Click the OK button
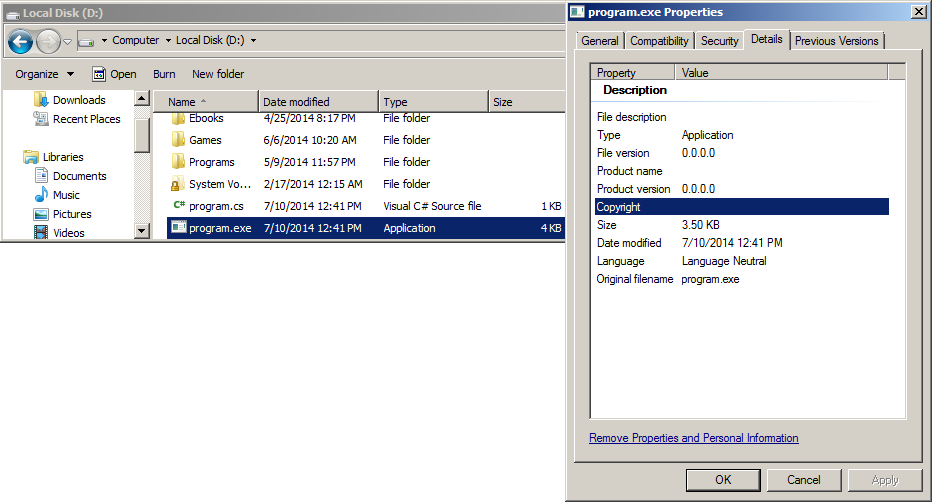This screenshot has width=932, height=502. [723, 480]
